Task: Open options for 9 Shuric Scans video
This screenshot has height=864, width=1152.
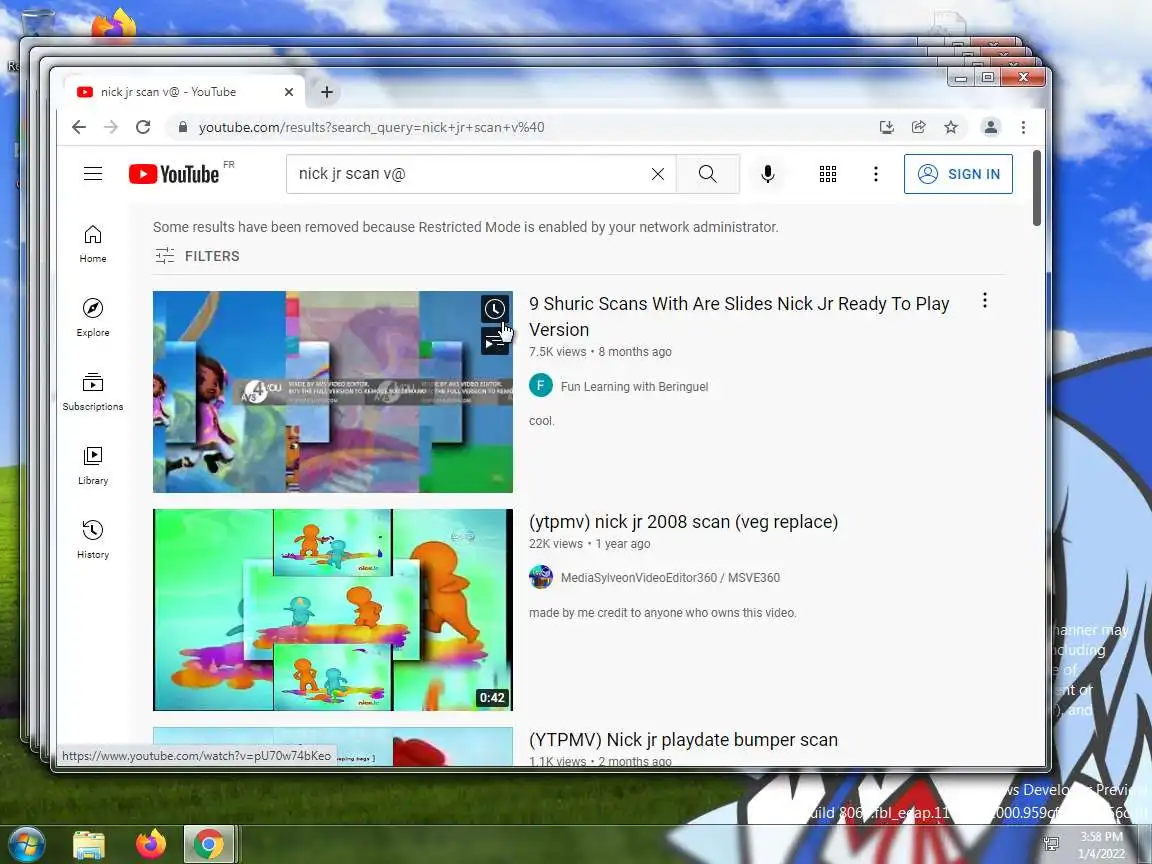Action: point(984,300)
